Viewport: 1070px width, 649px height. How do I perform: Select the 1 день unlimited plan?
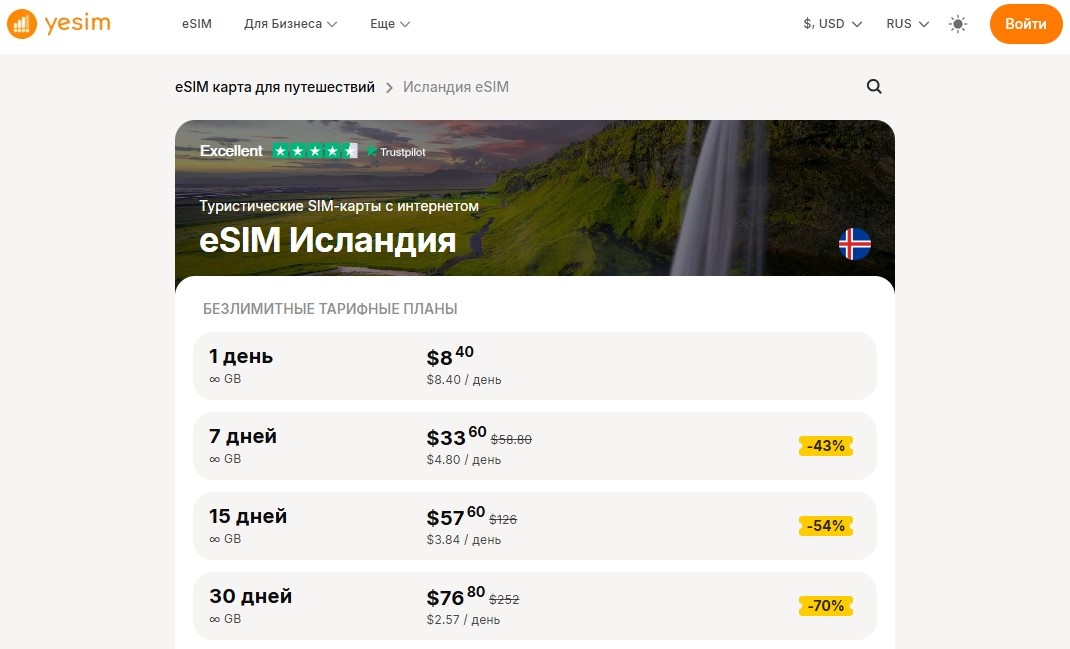[535, 366]
